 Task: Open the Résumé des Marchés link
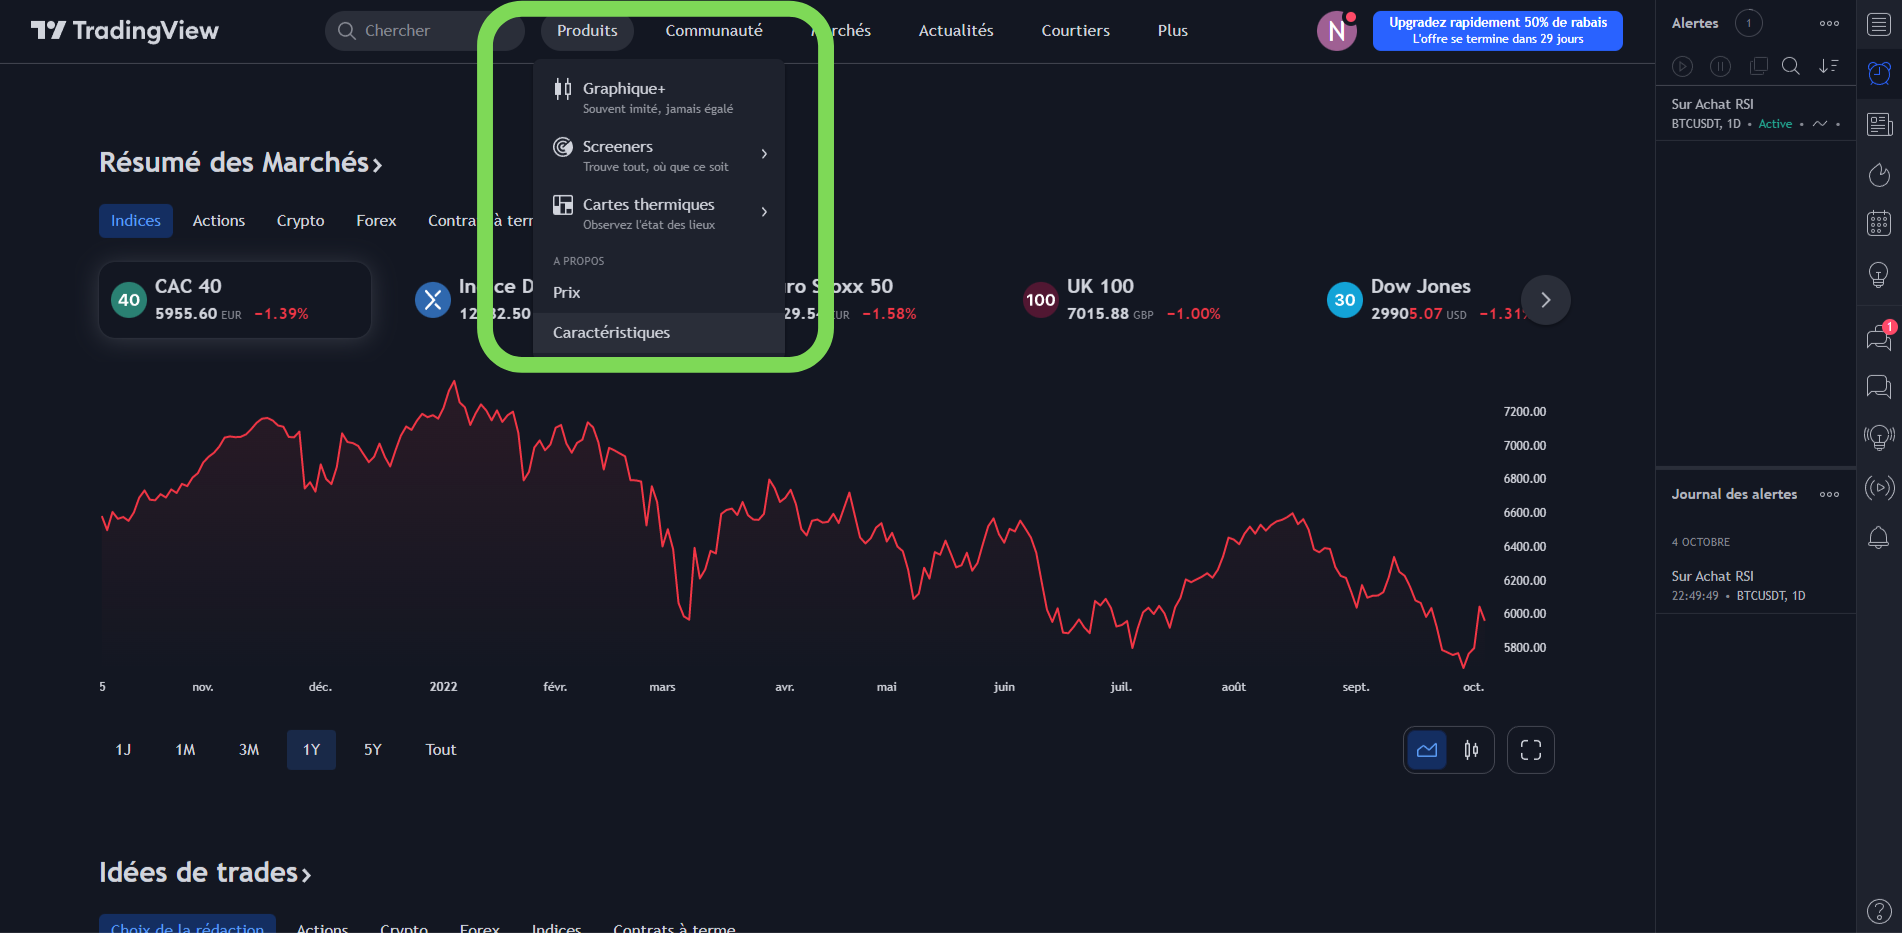(x=241, y=162)
